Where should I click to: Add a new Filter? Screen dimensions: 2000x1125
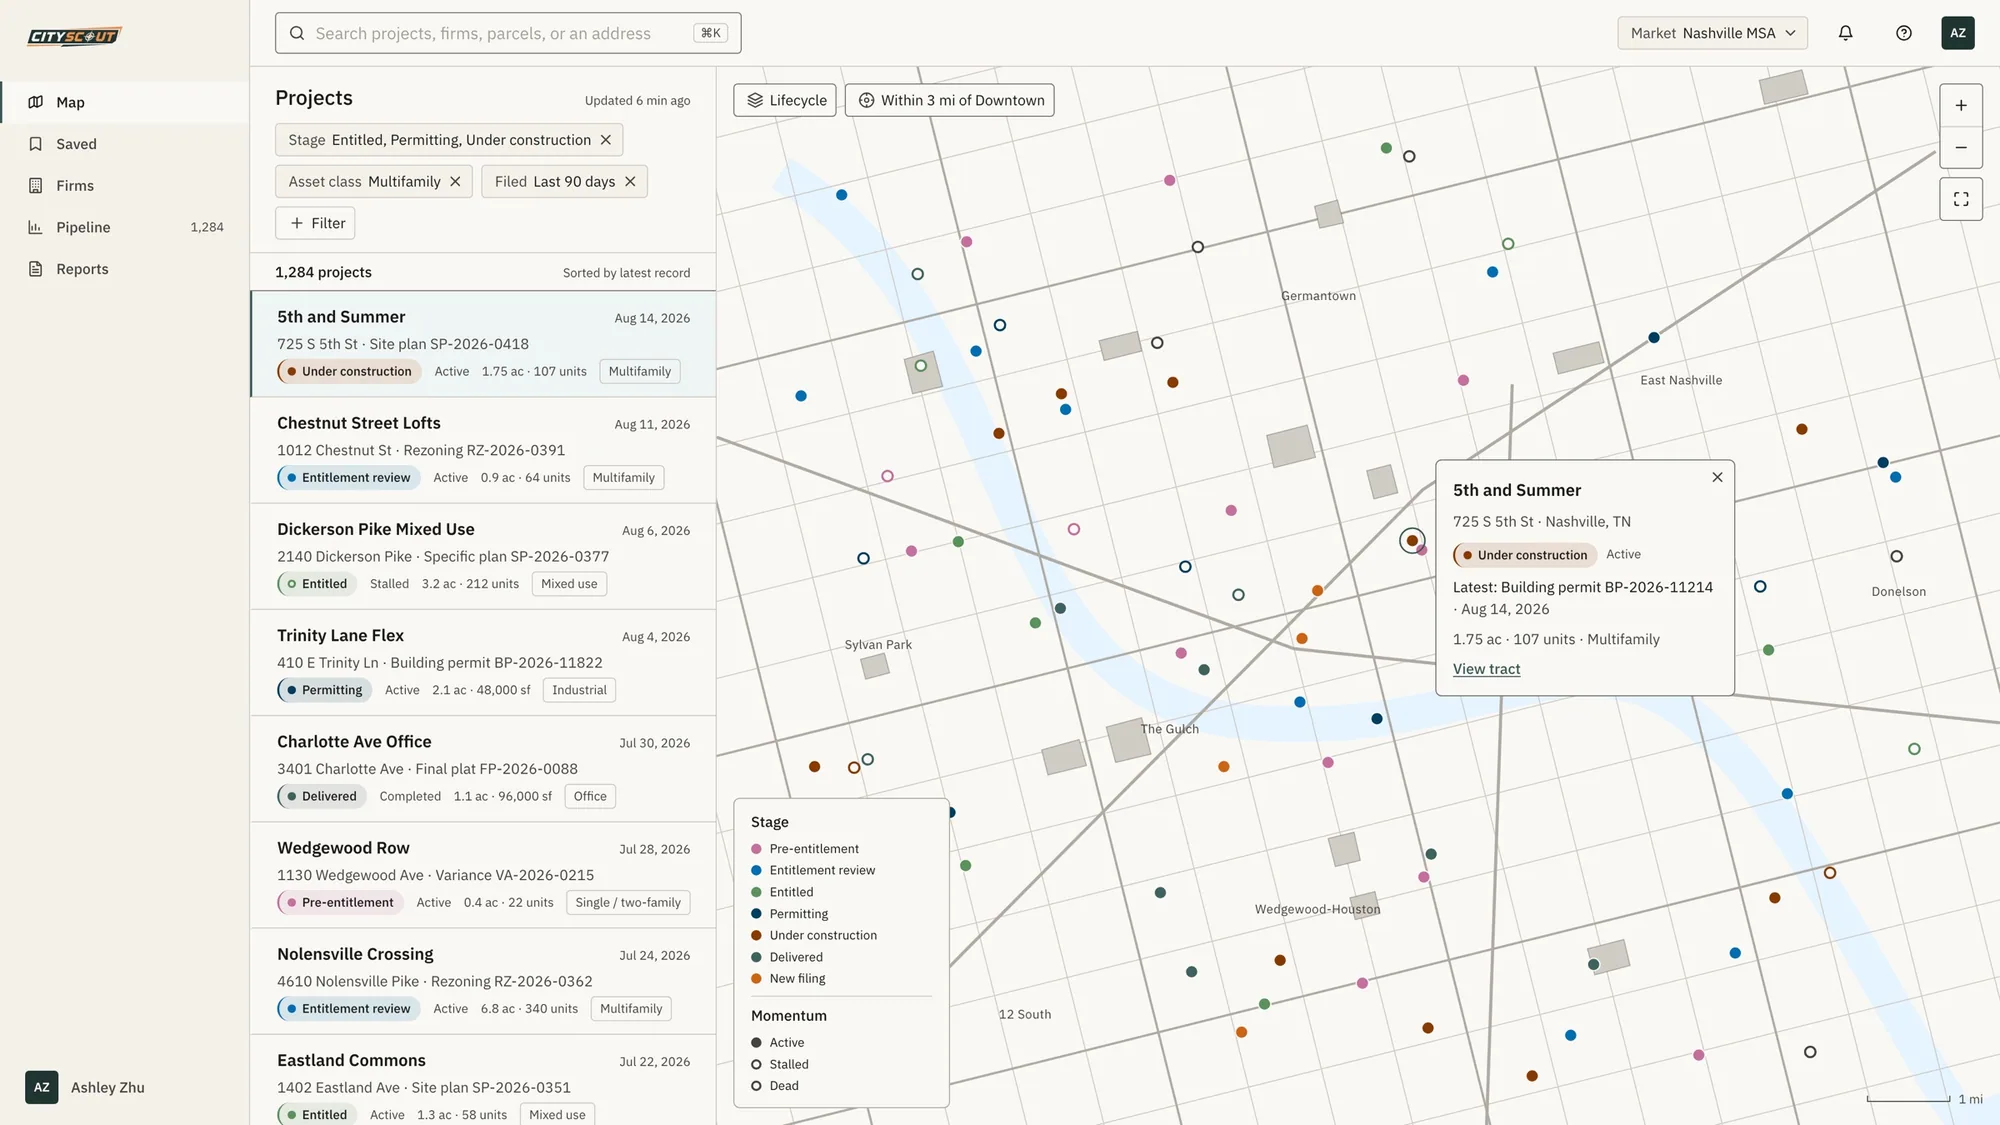tap(315, 223)
